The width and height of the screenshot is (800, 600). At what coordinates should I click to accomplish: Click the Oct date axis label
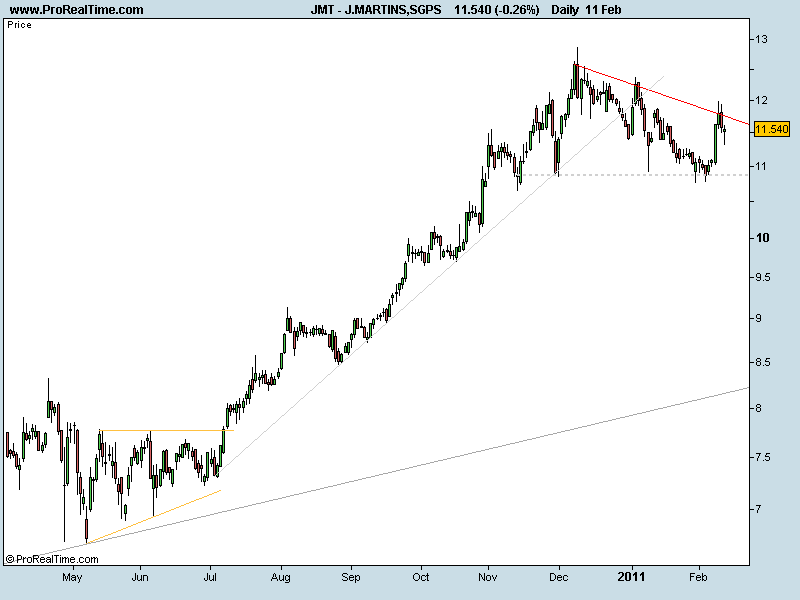(421, 578)
